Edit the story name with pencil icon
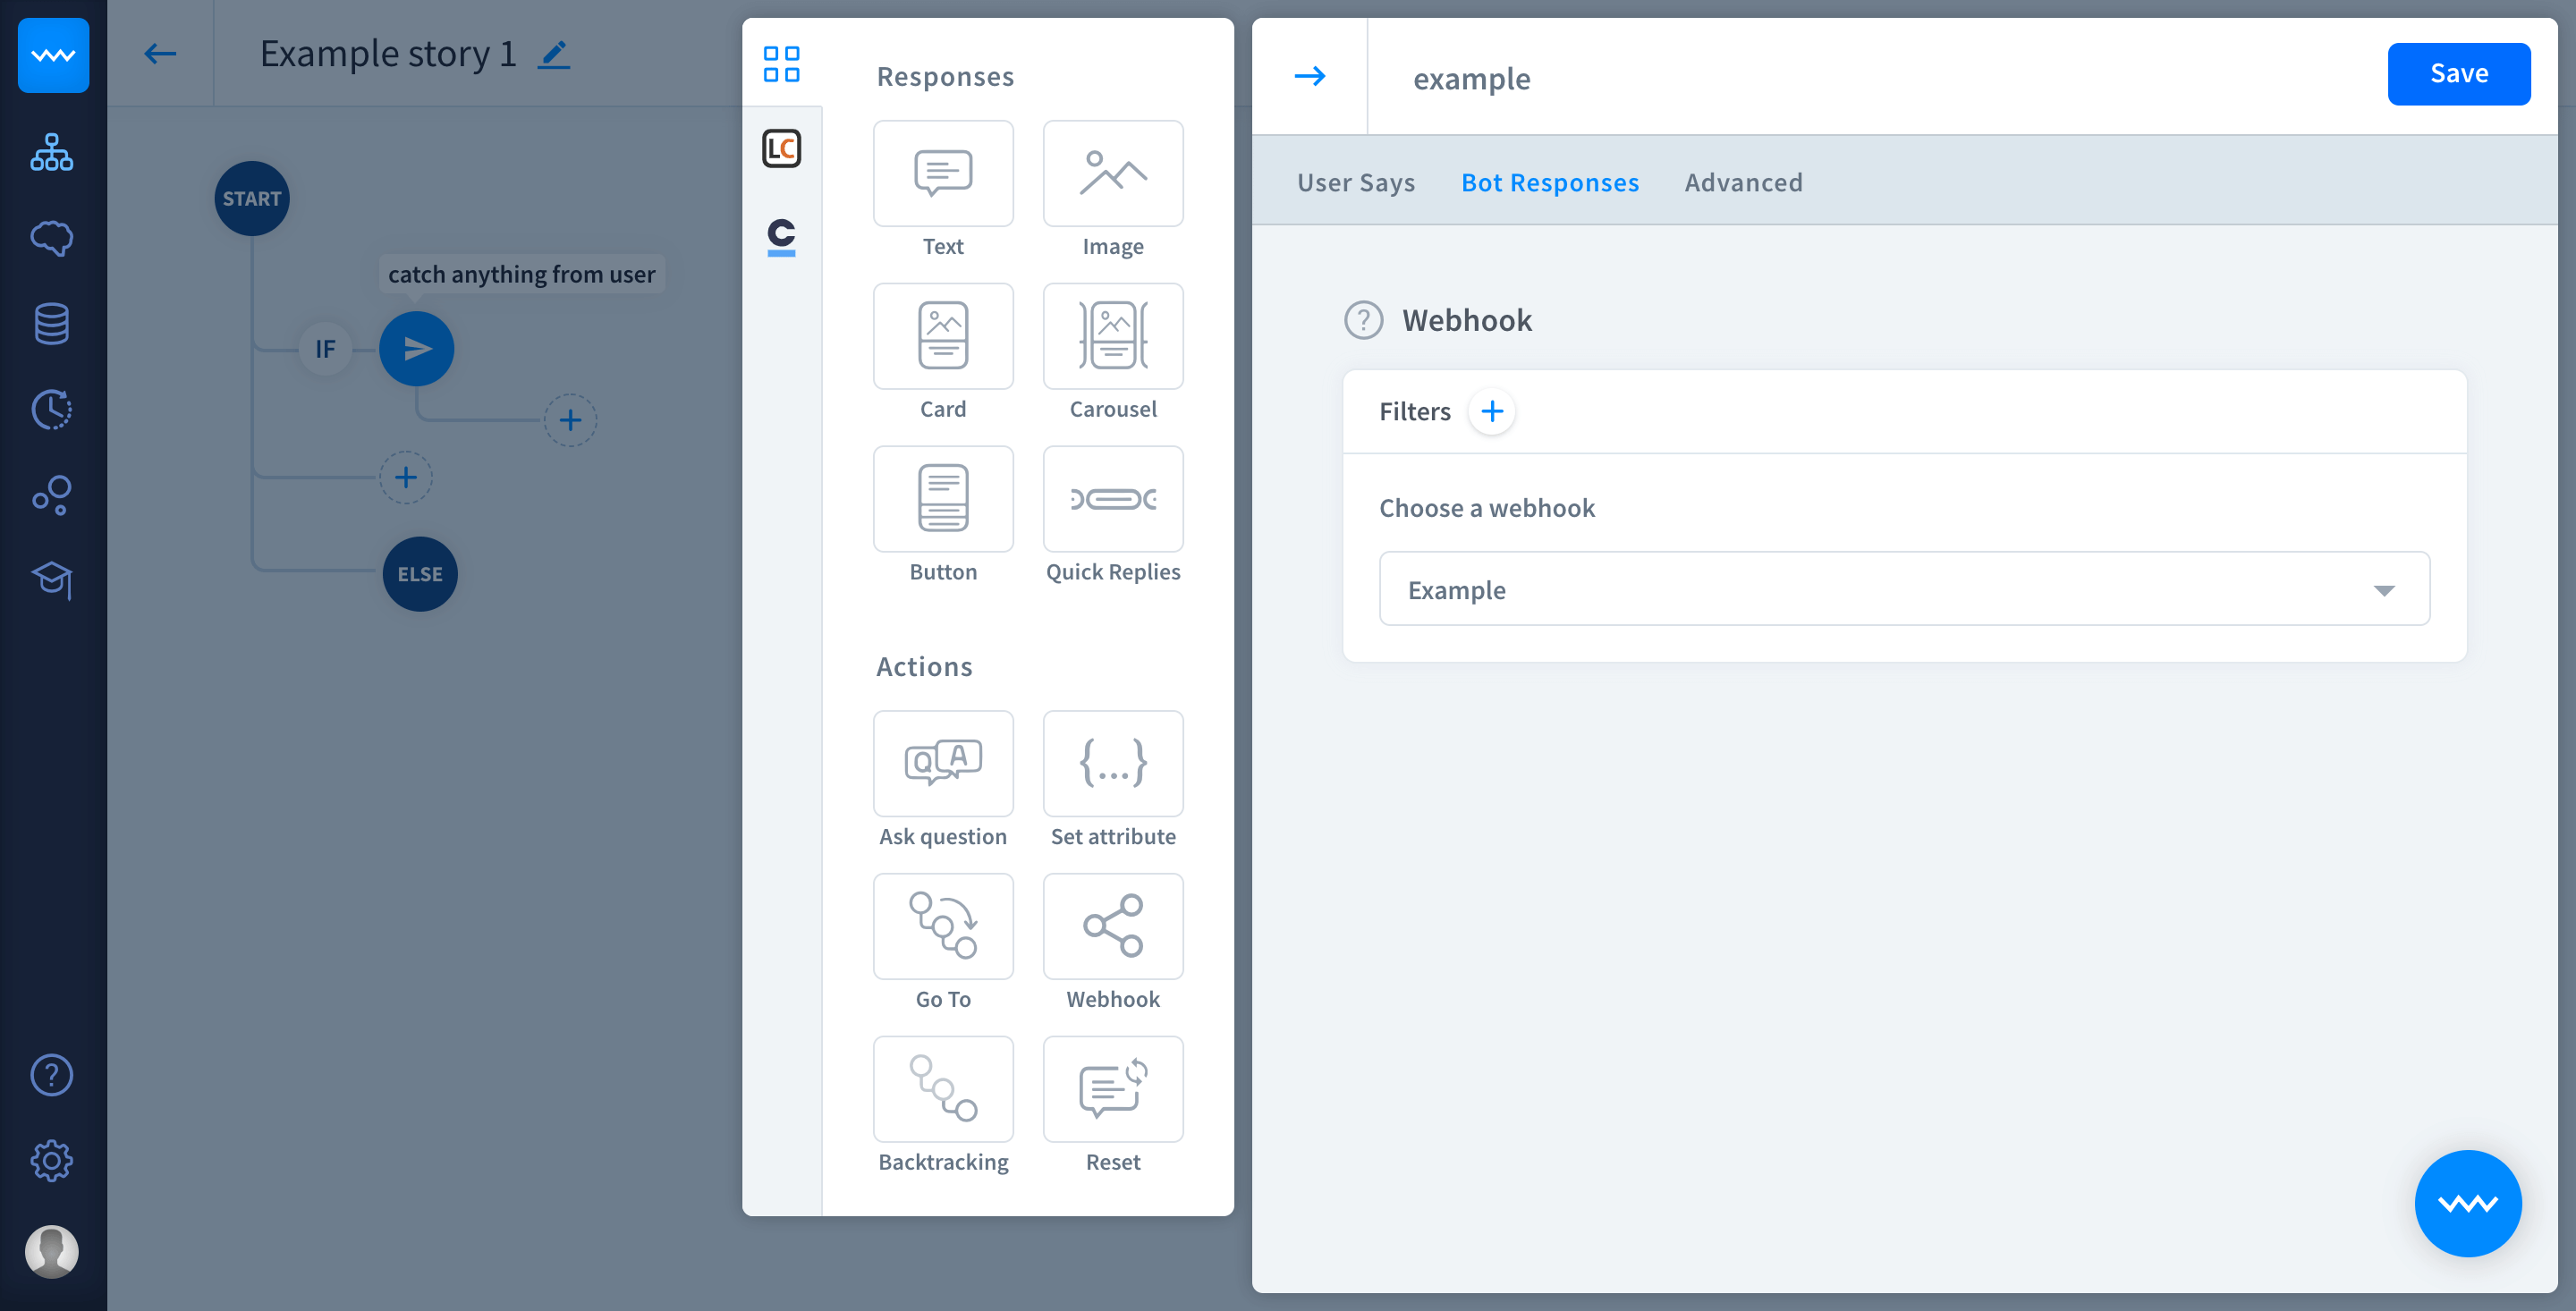 (x=553, y=54)
